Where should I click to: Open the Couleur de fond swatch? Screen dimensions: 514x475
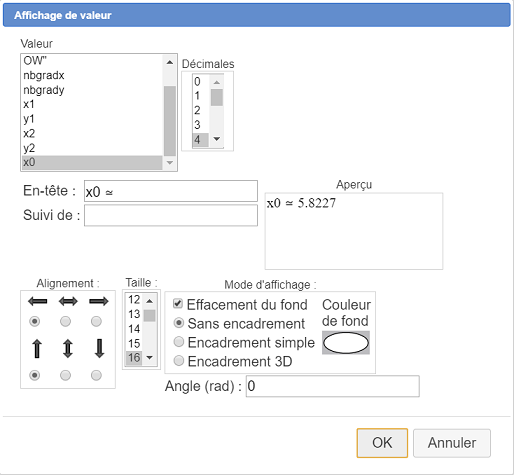point(346,343)
